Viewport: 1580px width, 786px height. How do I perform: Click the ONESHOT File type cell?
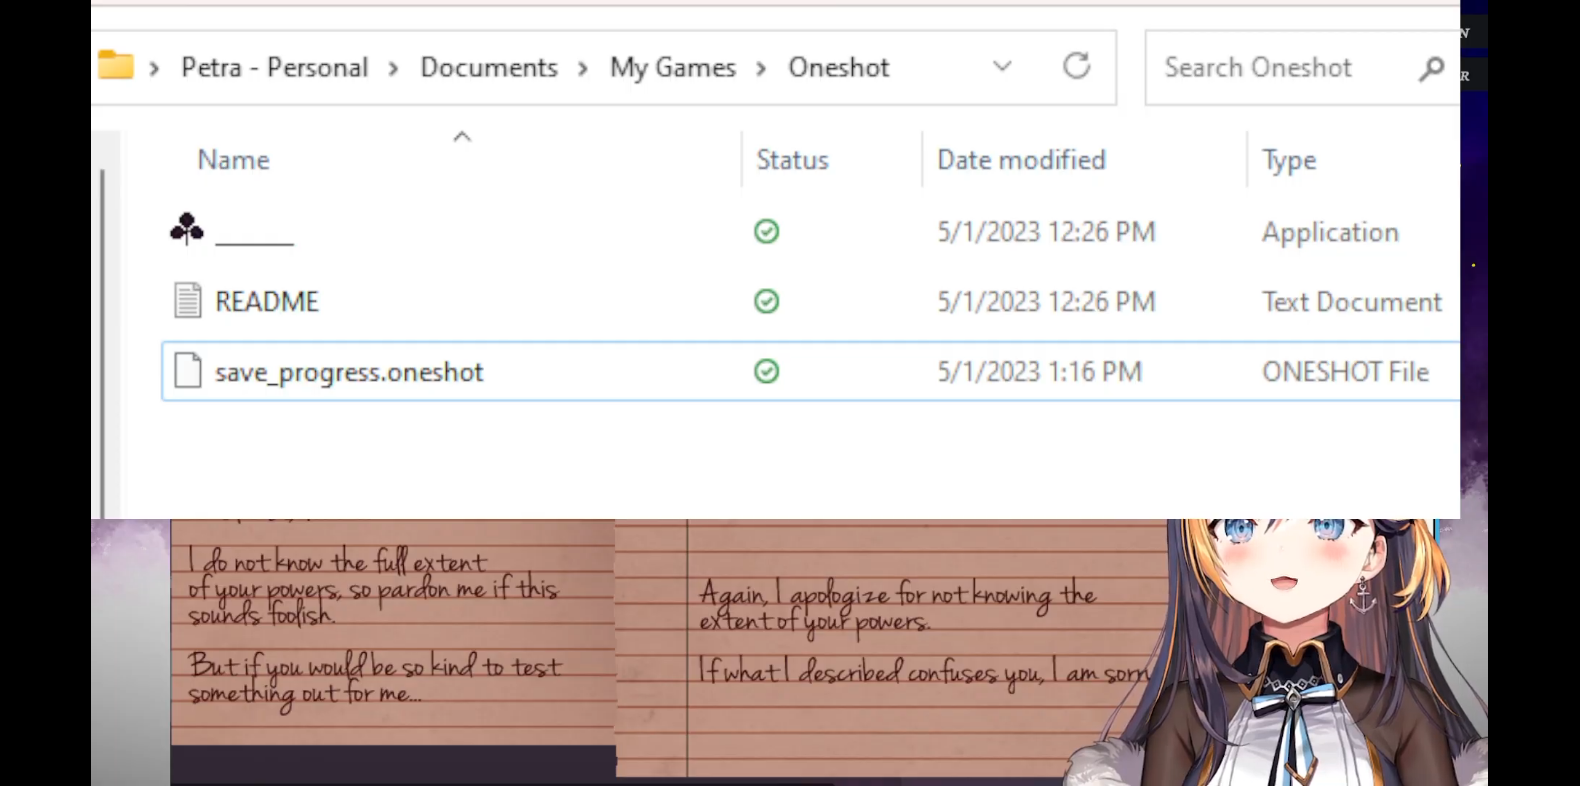click(1345, 372)
